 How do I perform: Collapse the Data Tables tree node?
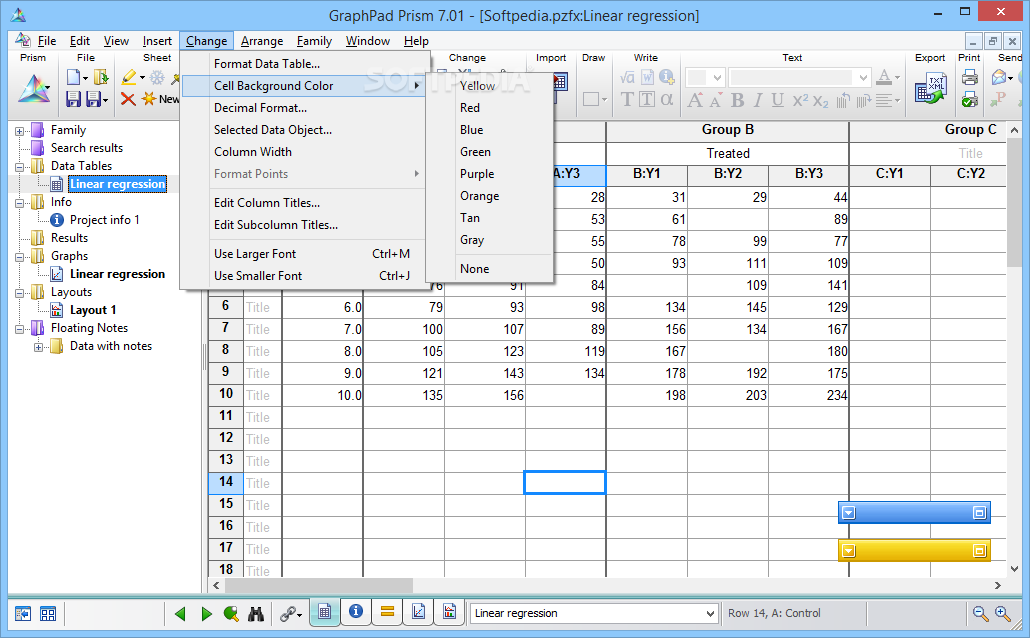tap(19, 167)
